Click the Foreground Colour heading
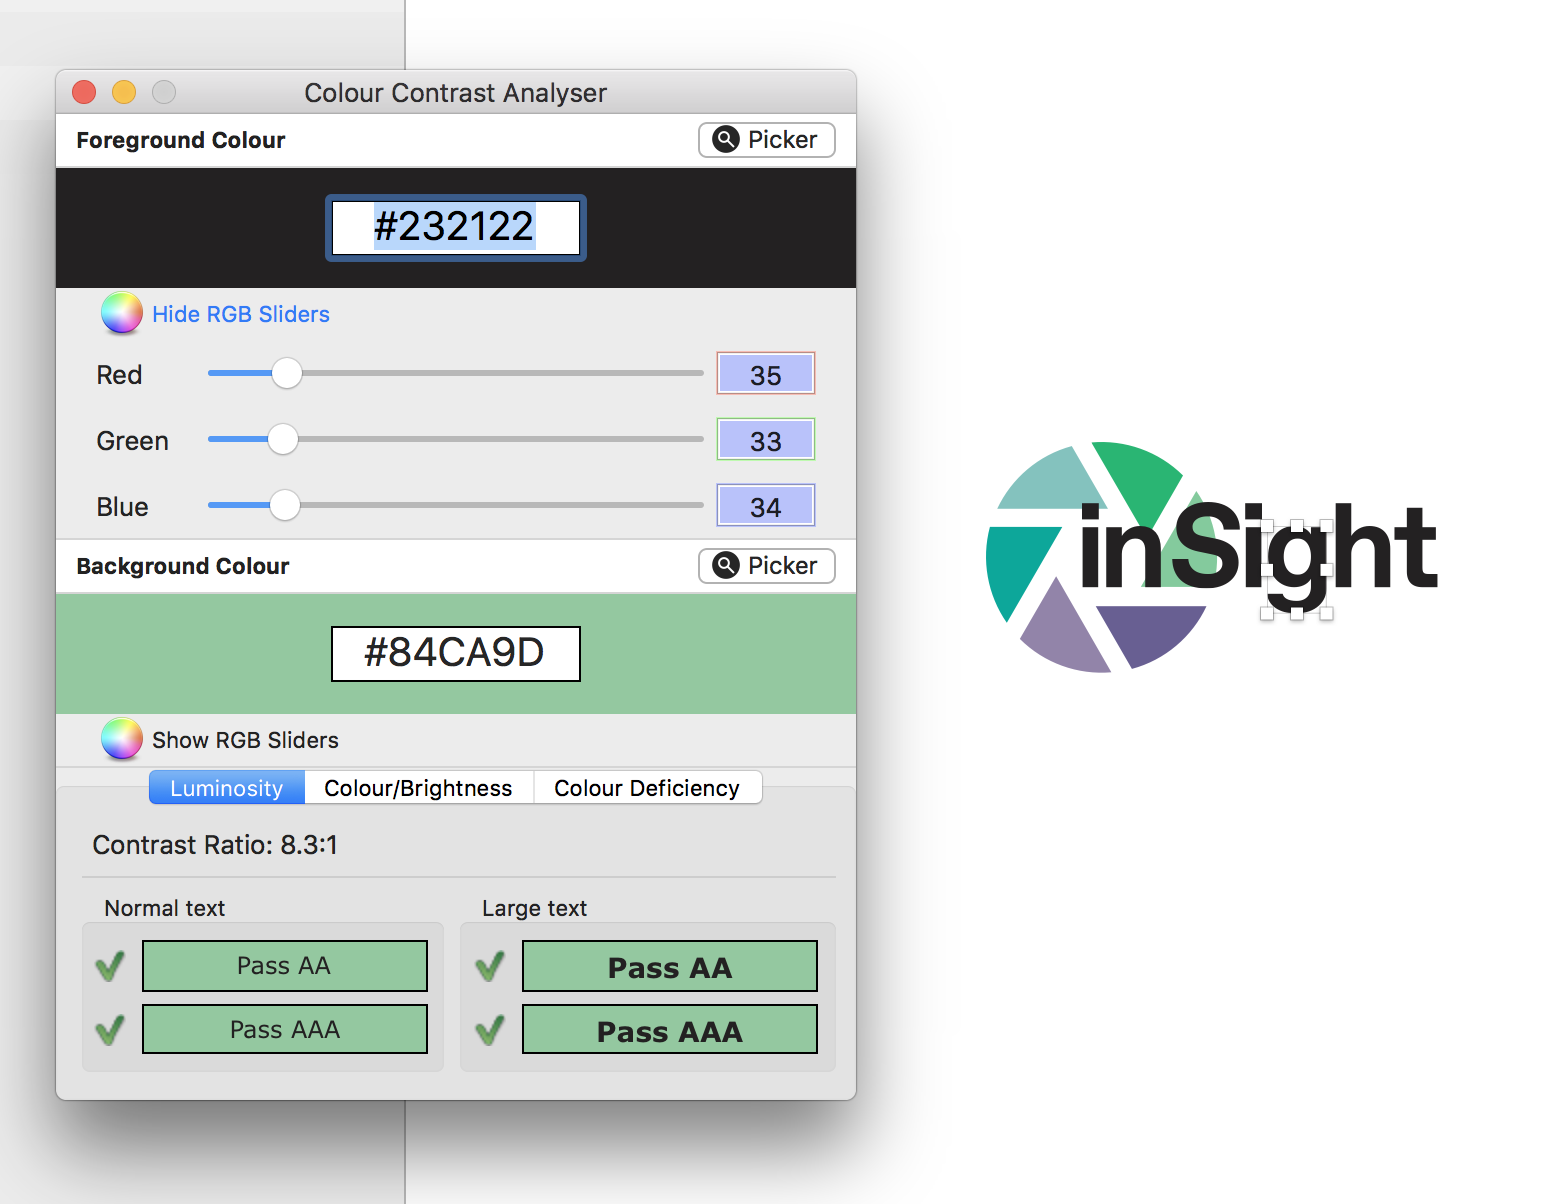This screenshot has height=1204, width=1546. coord(181,140)
